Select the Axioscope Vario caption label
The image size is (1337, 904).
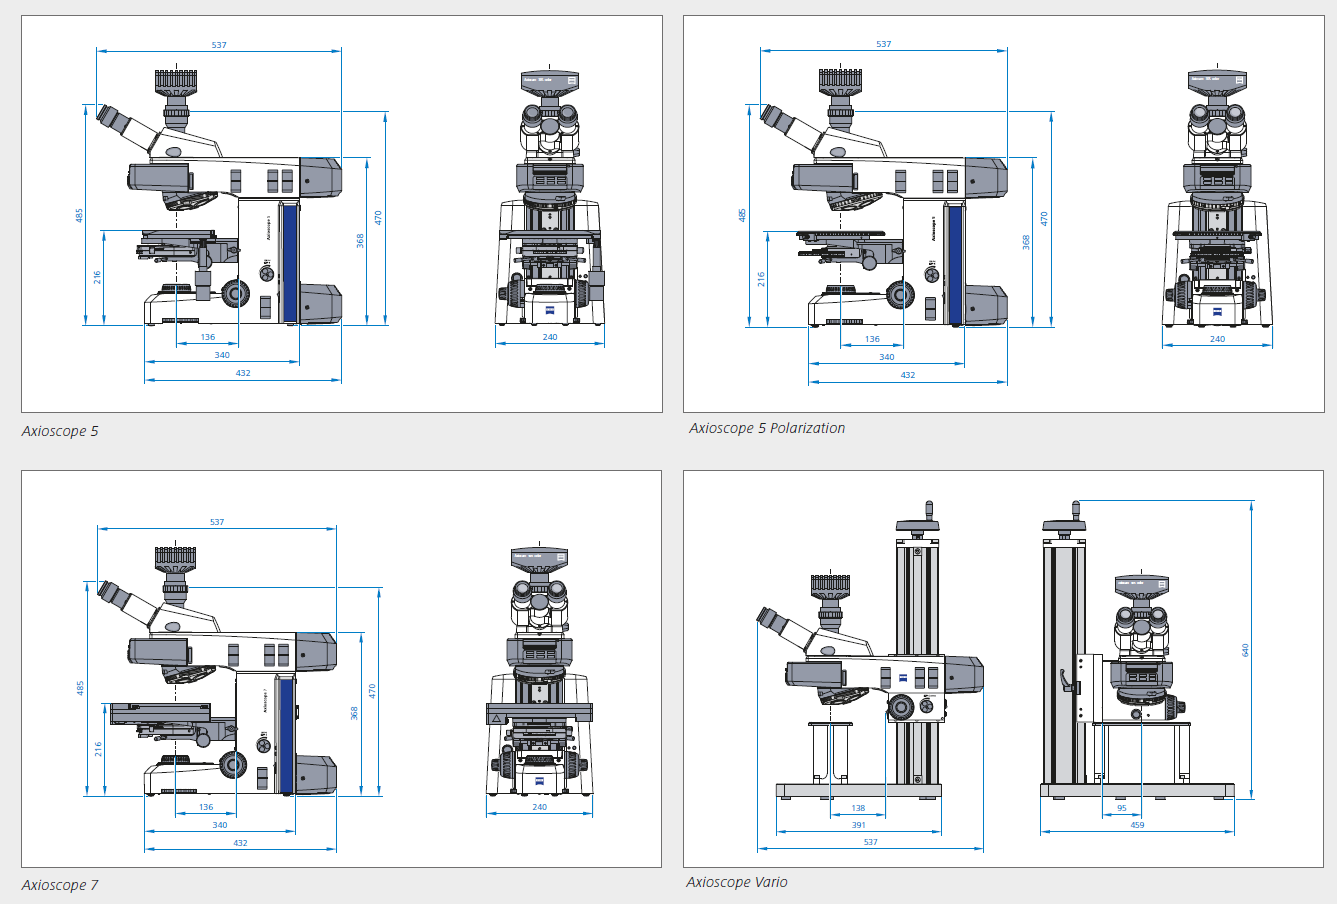[736, 882]
